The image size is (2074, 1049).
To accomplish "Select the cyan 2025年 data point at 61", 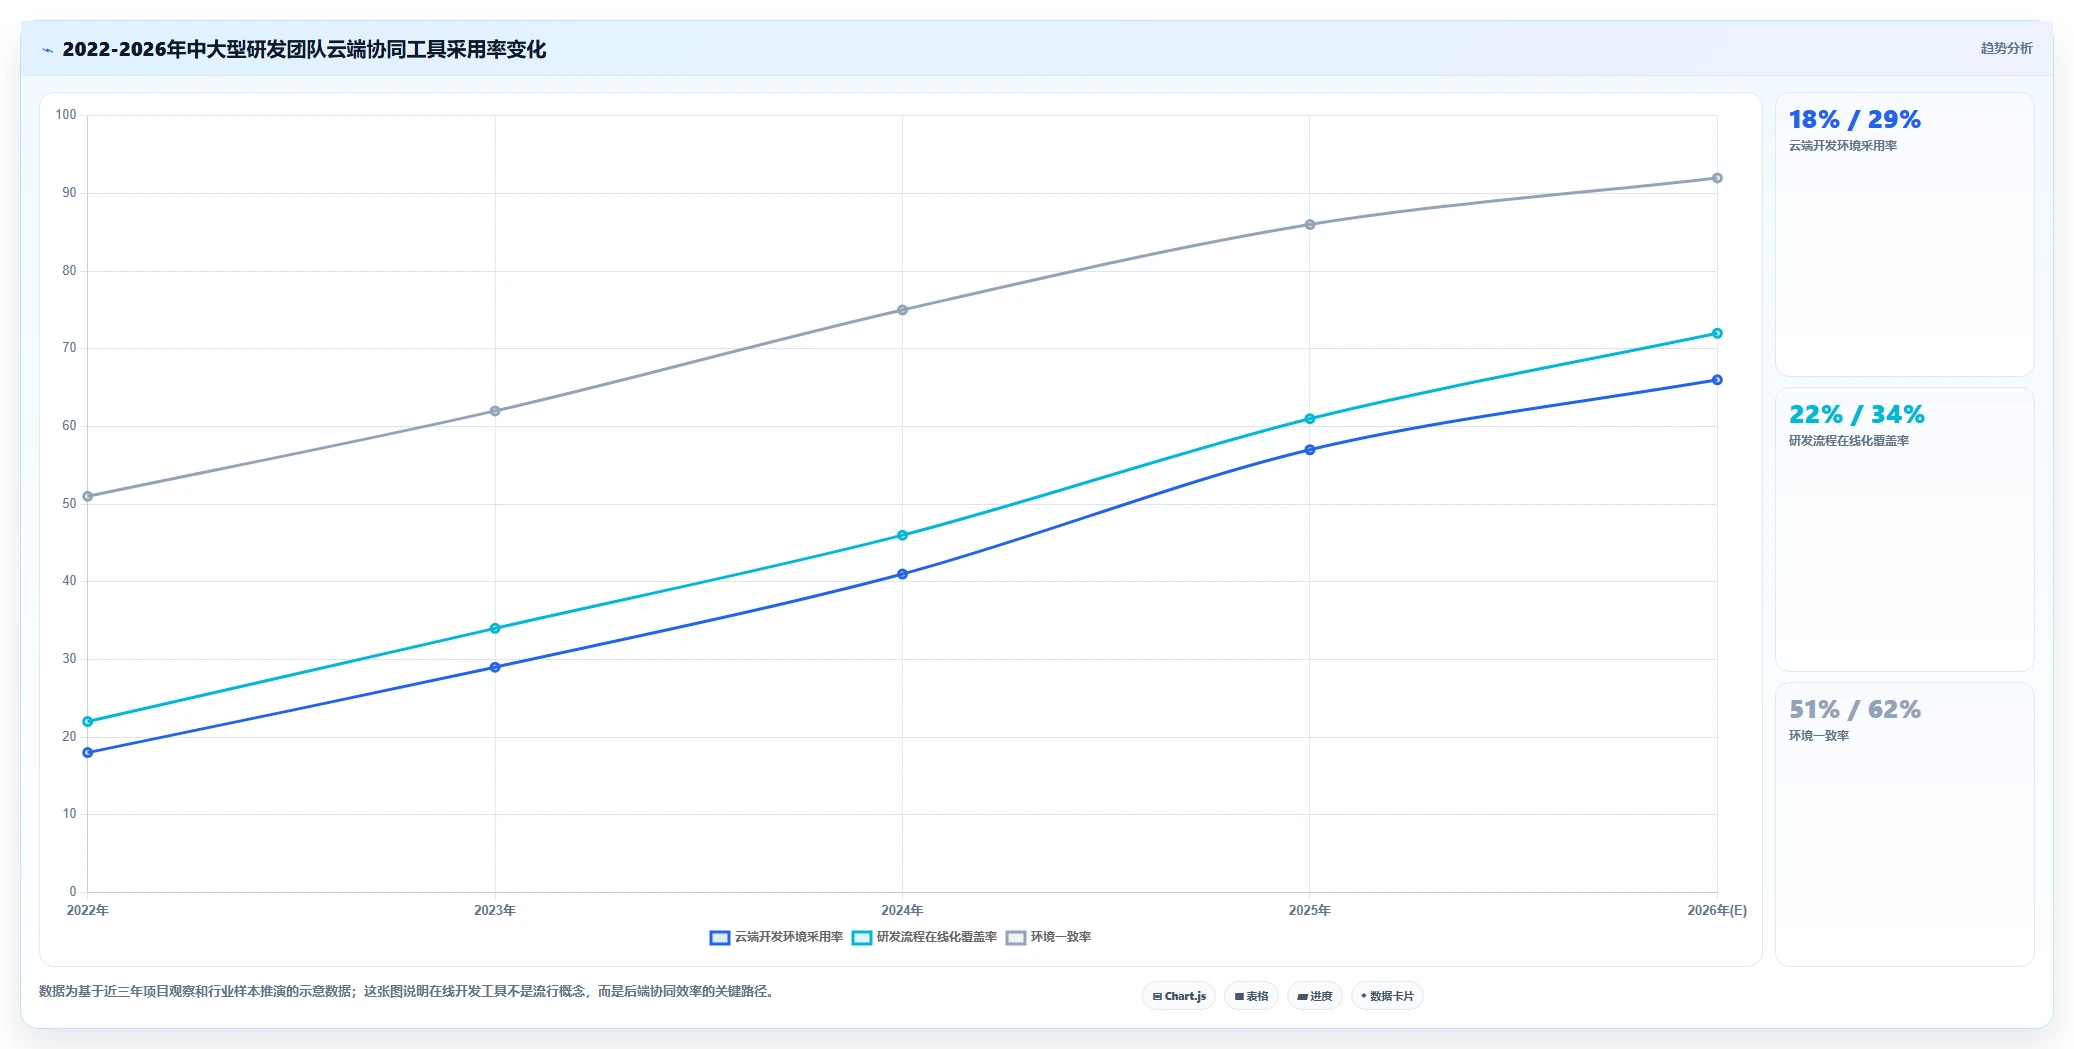I will coord(1310,419).
